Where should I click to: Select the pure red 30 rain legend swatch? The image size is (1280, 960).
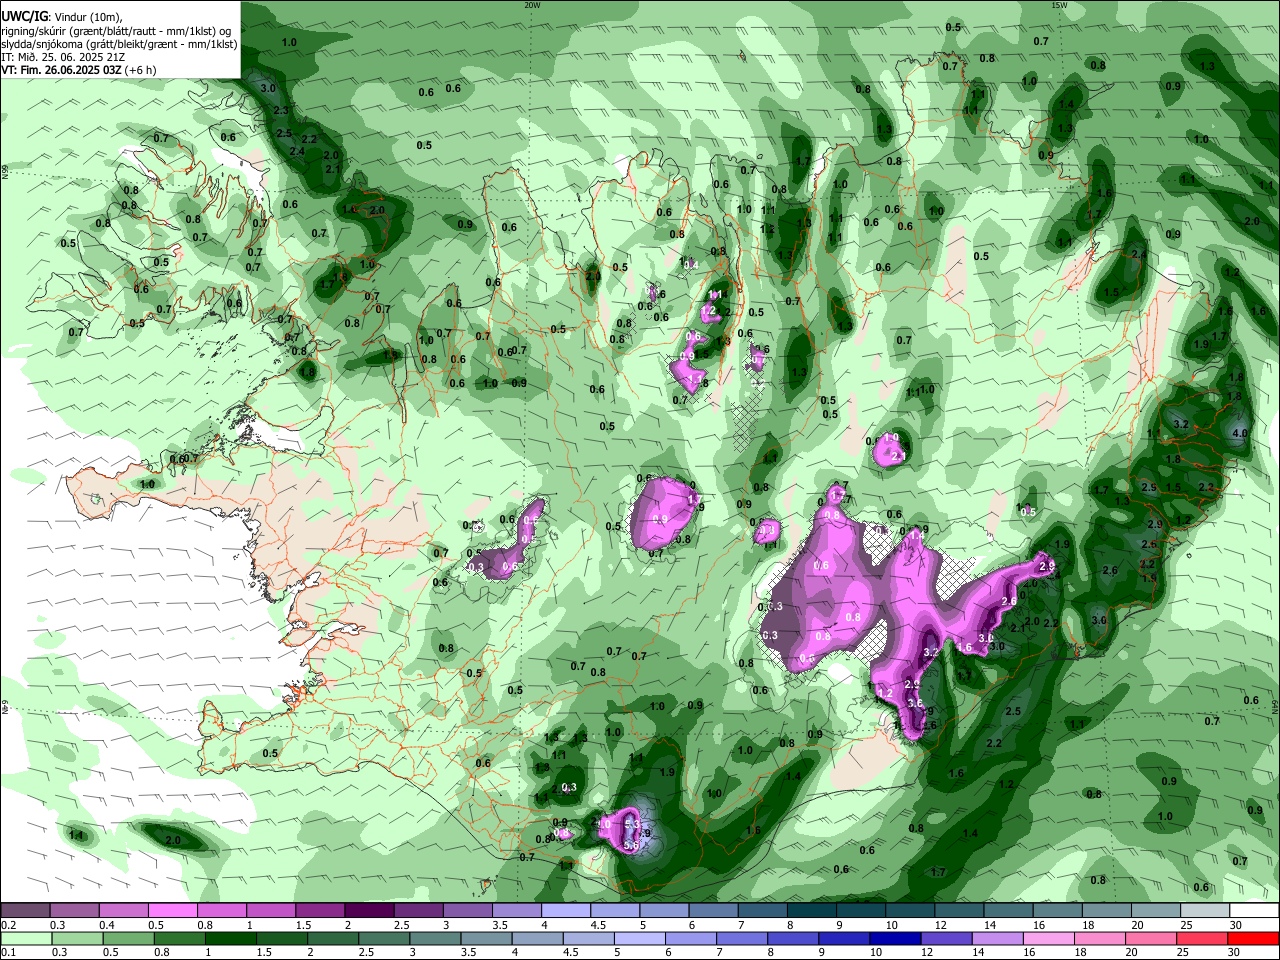click(1253, 939)
